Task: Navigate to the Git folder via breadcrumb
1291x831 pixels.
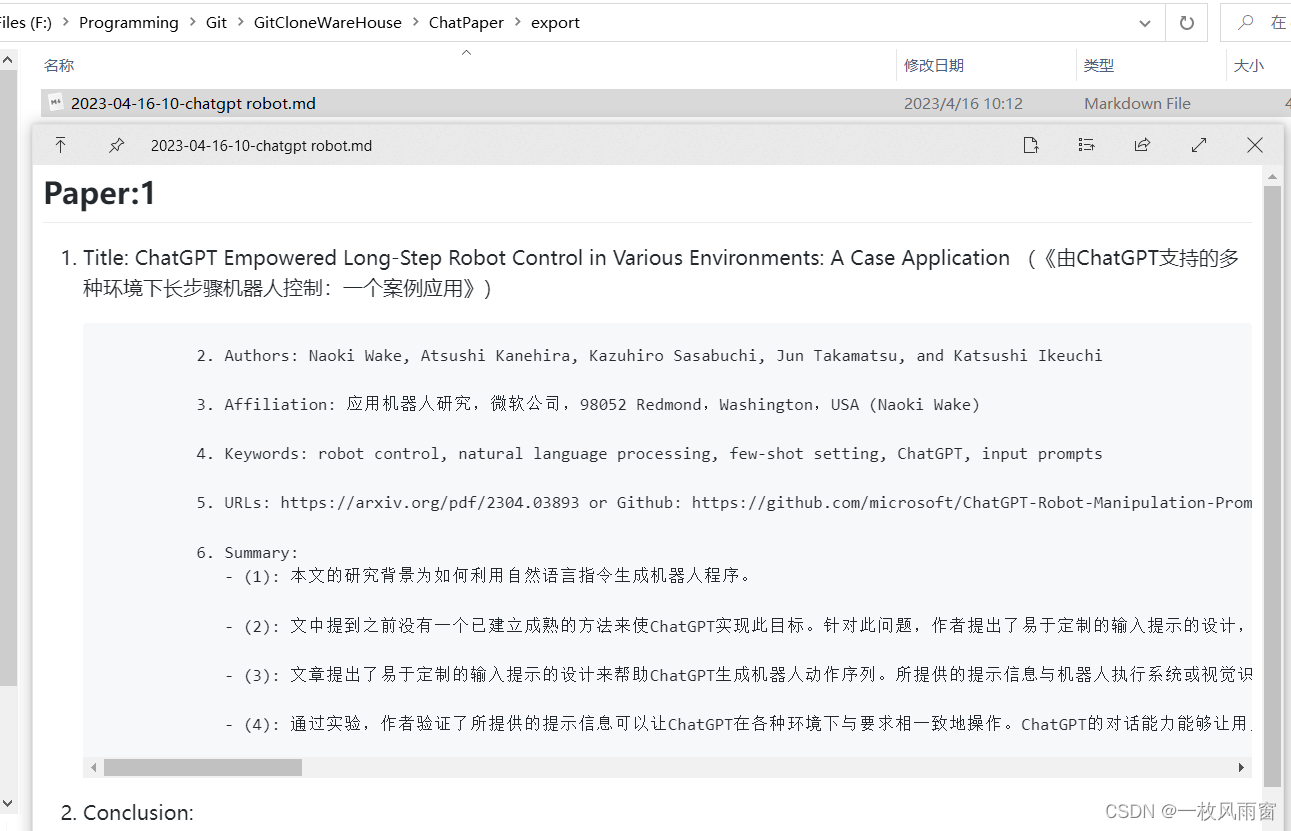Action: (216, 22)
